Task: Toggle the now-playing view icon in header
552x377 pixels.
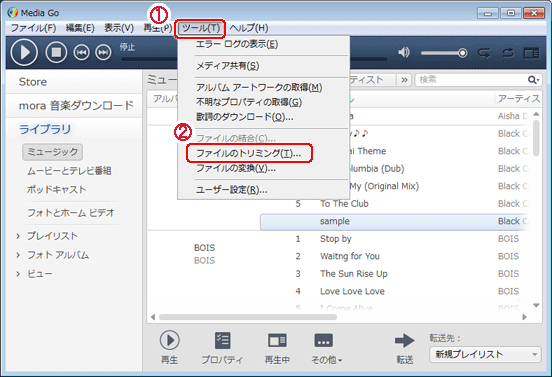Action: tap(531, 53)
